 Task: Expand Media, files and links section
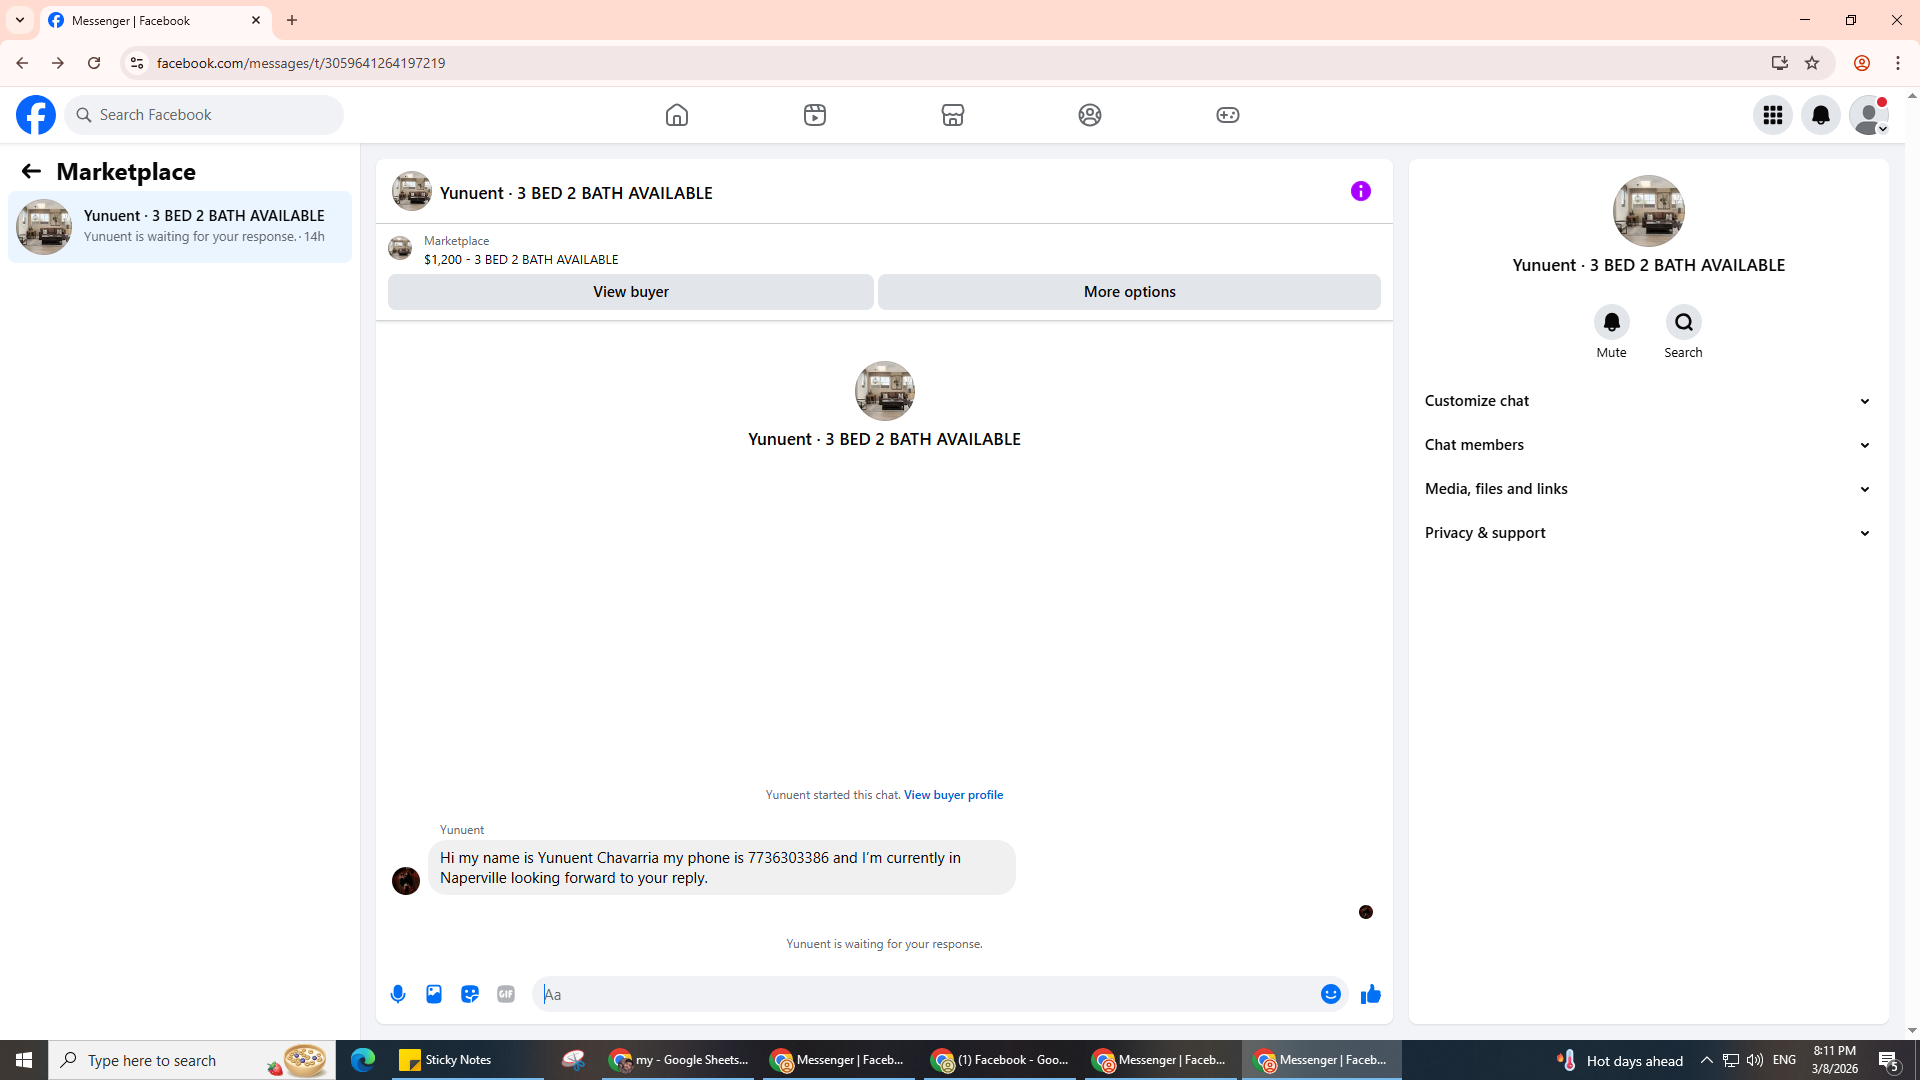point(1647,489)
